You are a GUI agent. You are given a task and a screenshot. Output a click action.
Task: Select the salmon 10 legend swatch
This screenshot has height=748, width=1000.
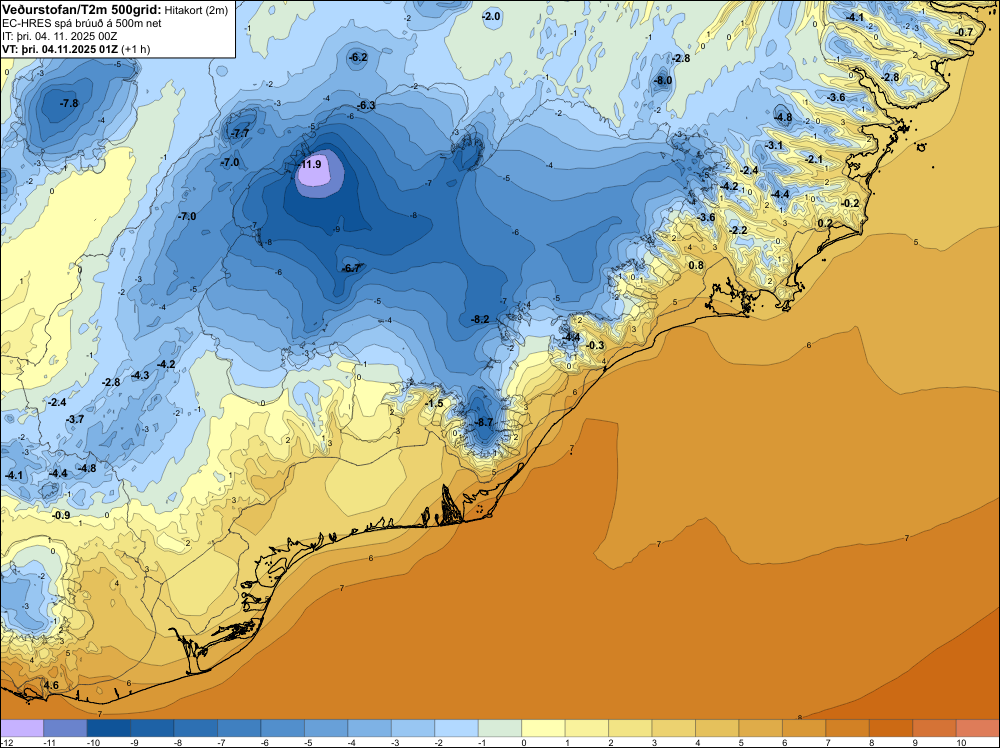(x=978, y=728)
